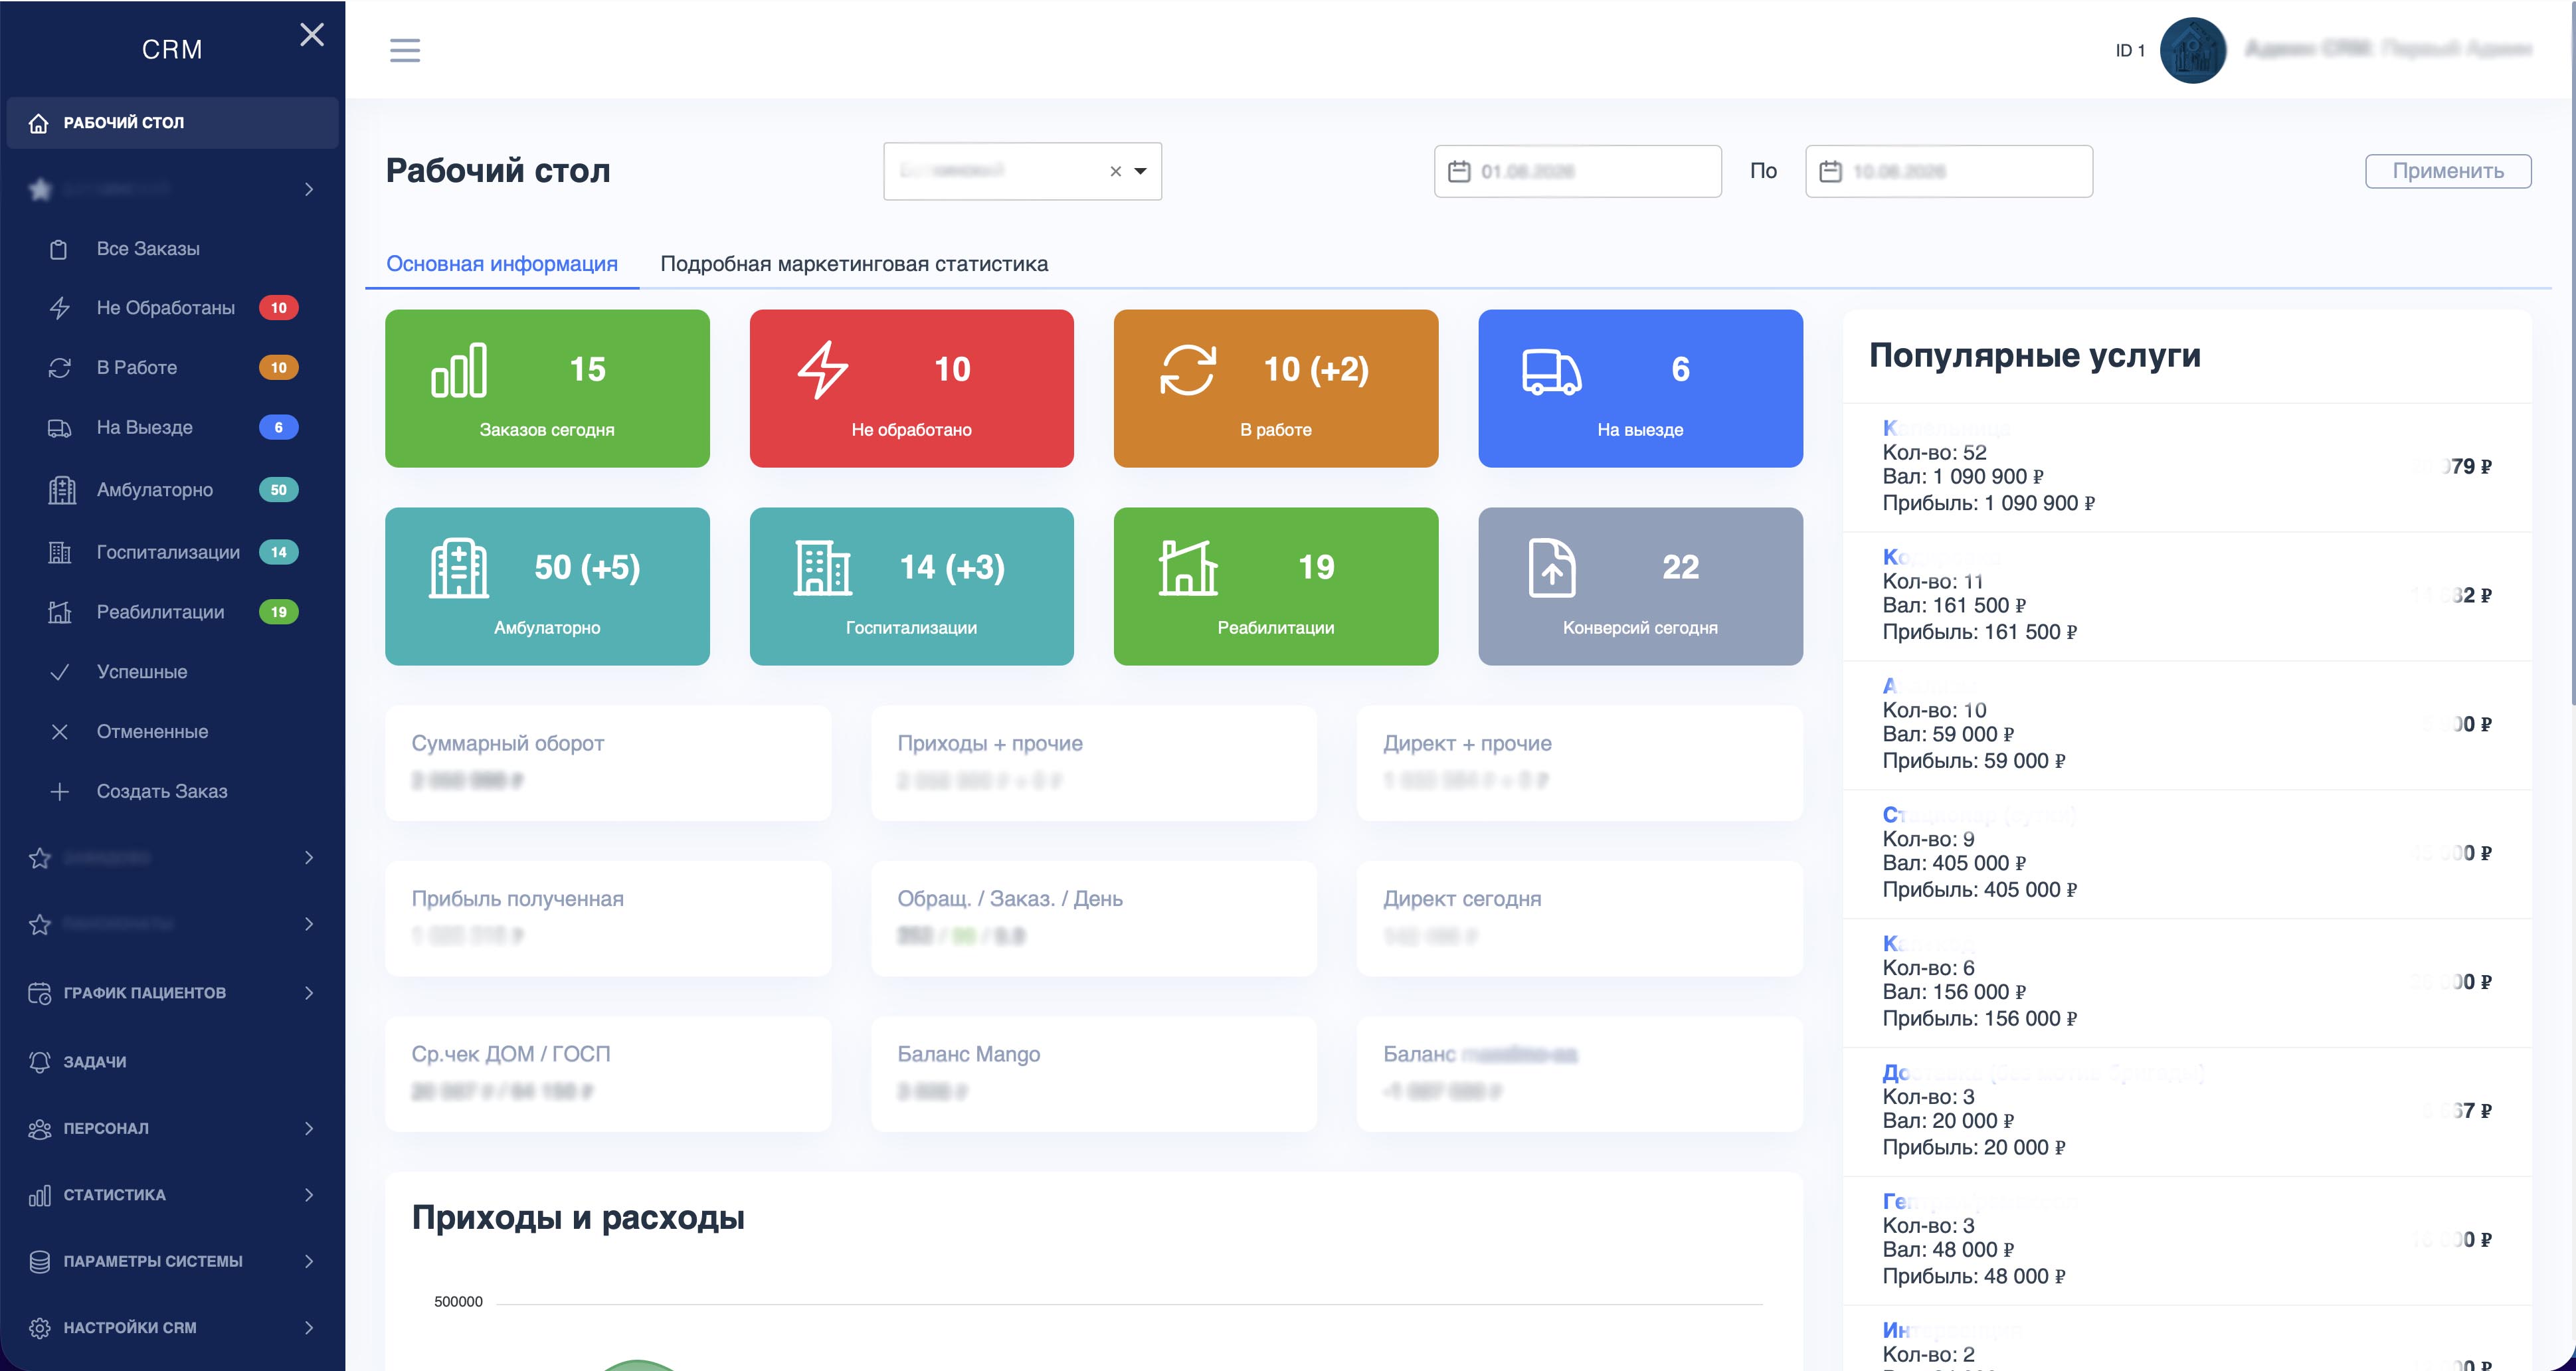Click the building icon for Госпитализации in sidebar

pyautogui.click(x=60, y=552)
